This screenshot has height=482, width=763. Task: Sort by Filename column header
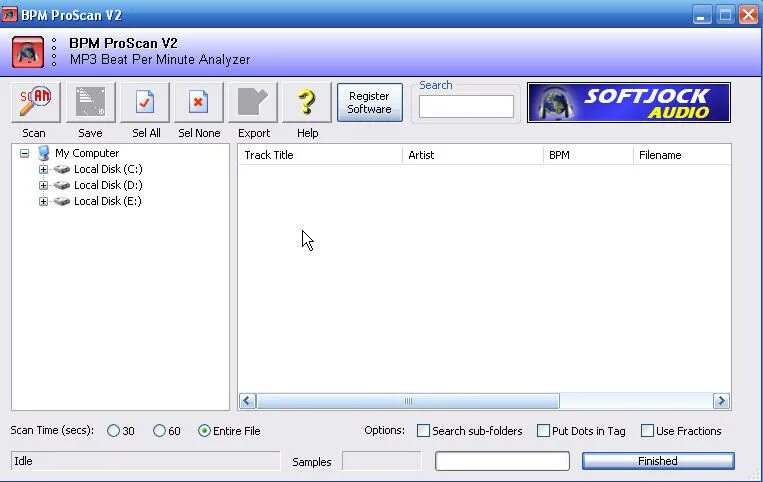click(682, 155)
